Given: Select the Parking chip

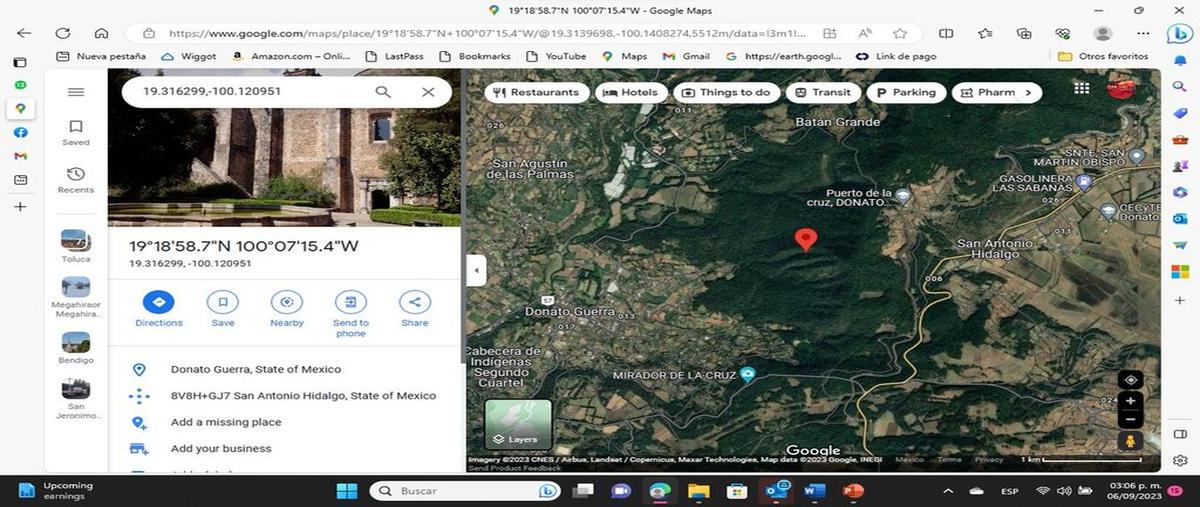Looking at the screenshot, I should coord(906,92).
